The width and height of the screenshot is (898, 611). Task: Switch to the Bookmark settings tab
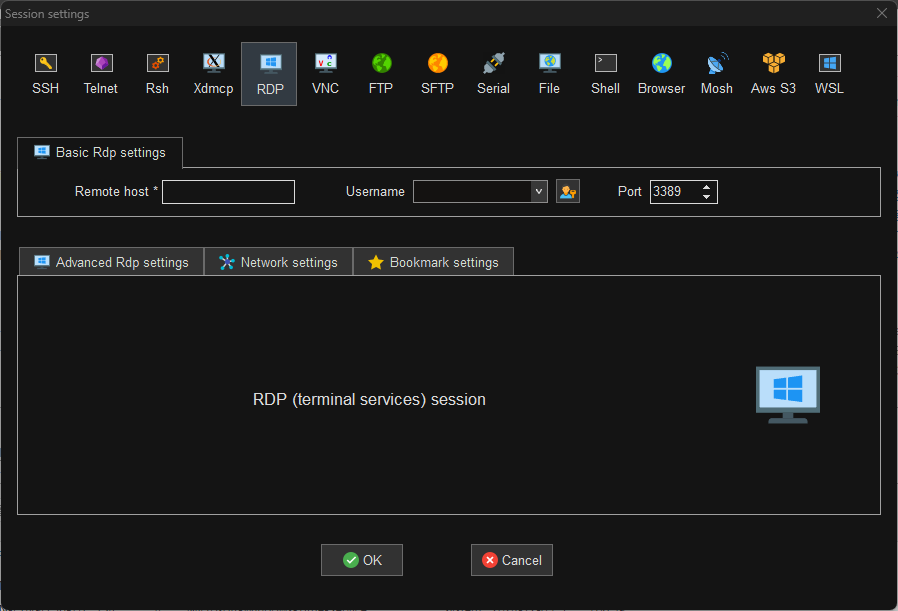433,261
